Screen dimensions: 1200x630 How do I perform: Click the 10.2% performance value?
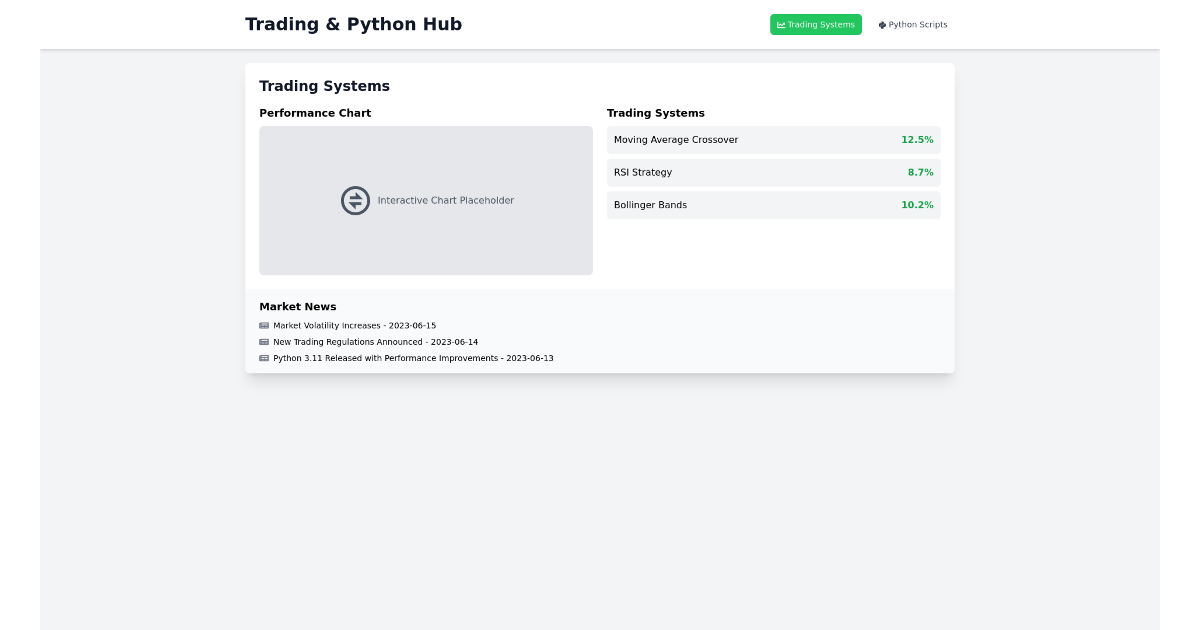[917, 205]
